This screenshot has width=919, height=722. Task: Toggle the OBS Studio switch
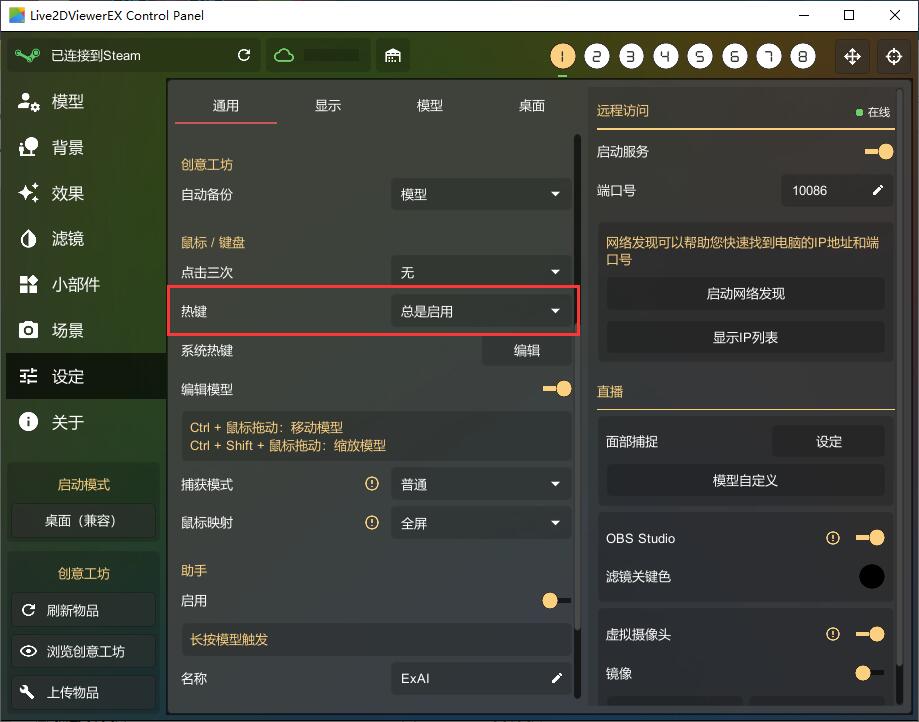point(870,537)
